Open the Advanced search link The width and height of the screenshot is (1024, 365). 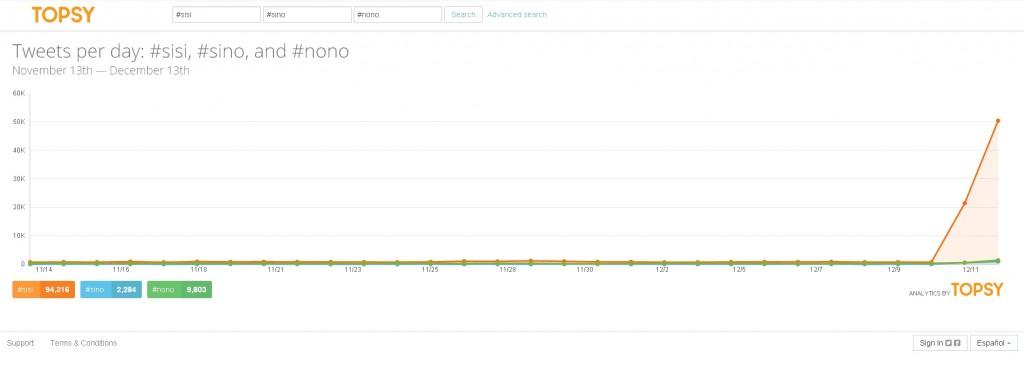coord(517,14)
